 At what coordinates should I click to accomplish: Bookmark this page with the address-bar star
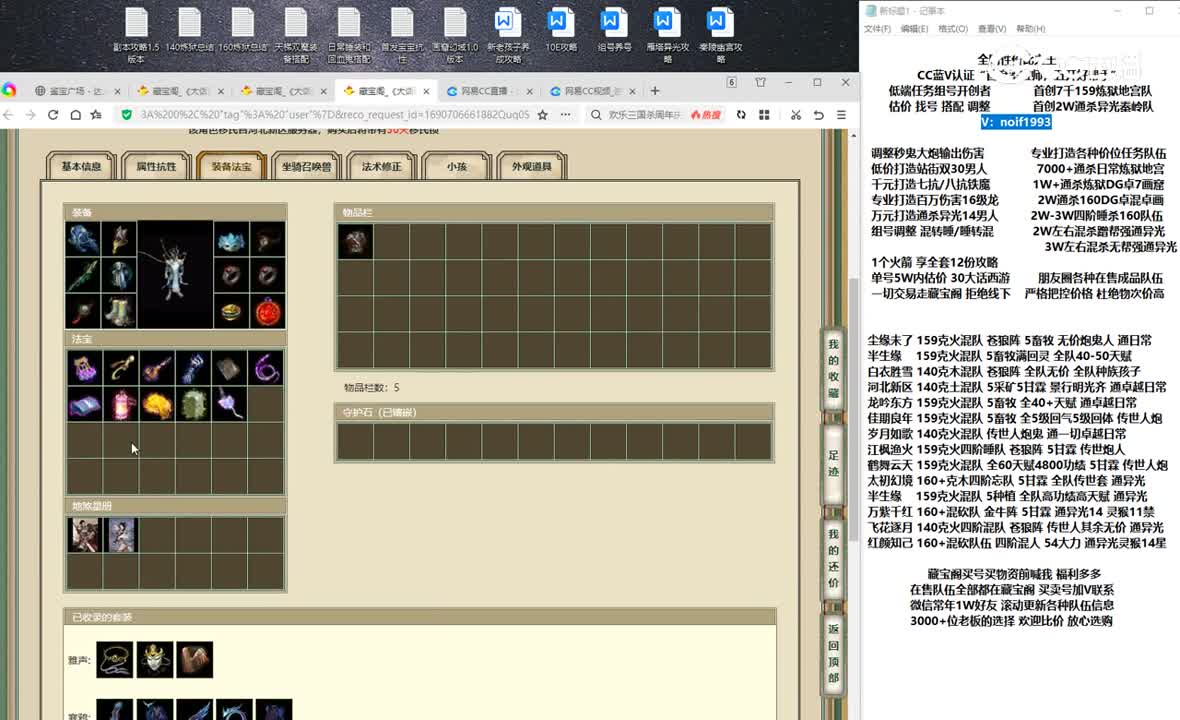pos(543,114)
